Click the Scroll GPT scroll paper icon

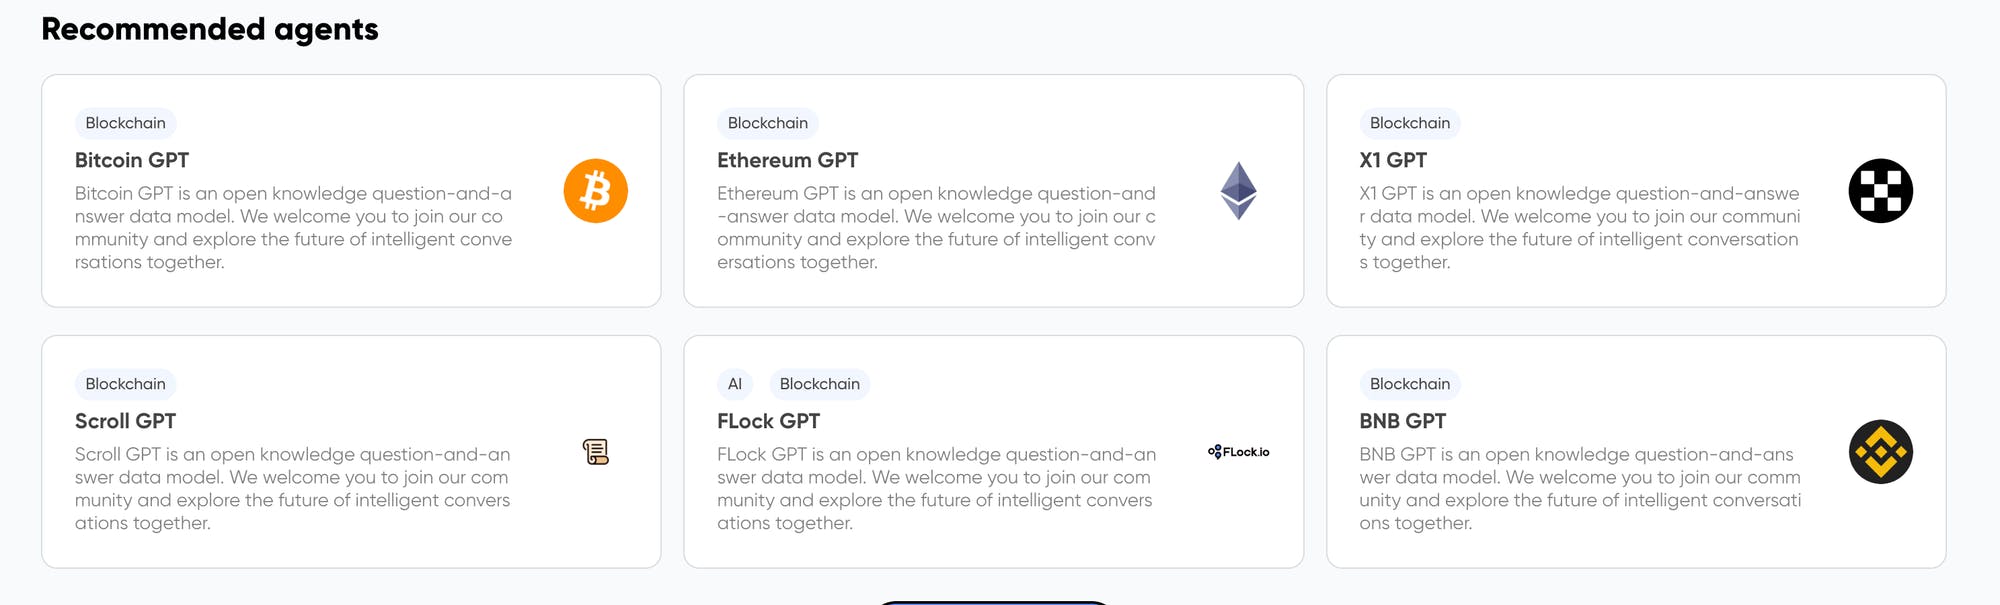click(x=595, y=452)
